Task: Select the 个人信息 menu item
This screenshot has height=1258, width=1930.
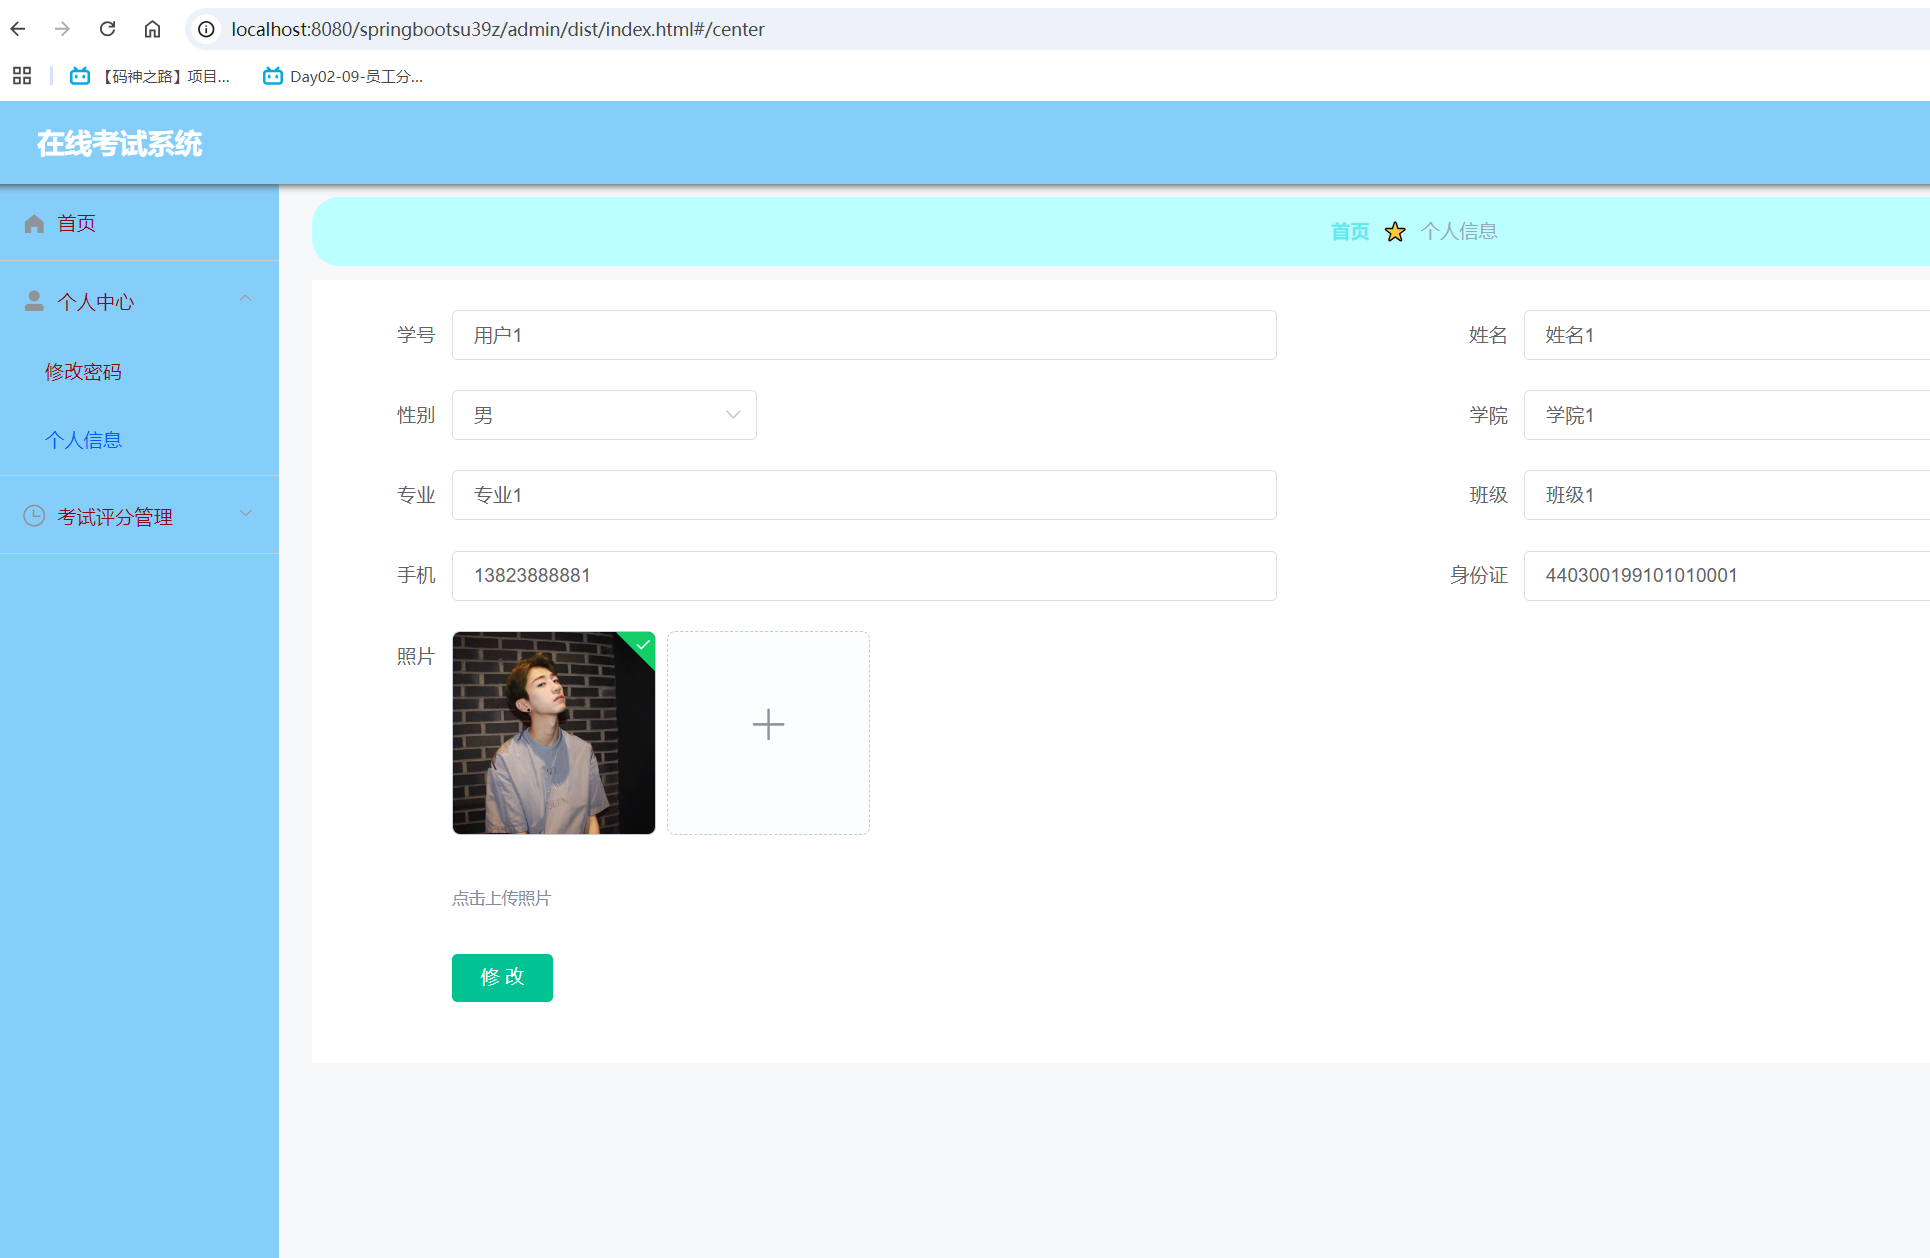Action: click(83, 440)
